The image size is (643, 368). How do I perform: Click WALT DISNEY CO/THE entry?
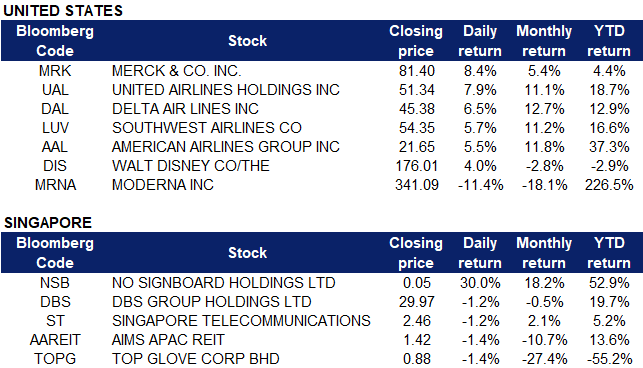tap(191, 166)
